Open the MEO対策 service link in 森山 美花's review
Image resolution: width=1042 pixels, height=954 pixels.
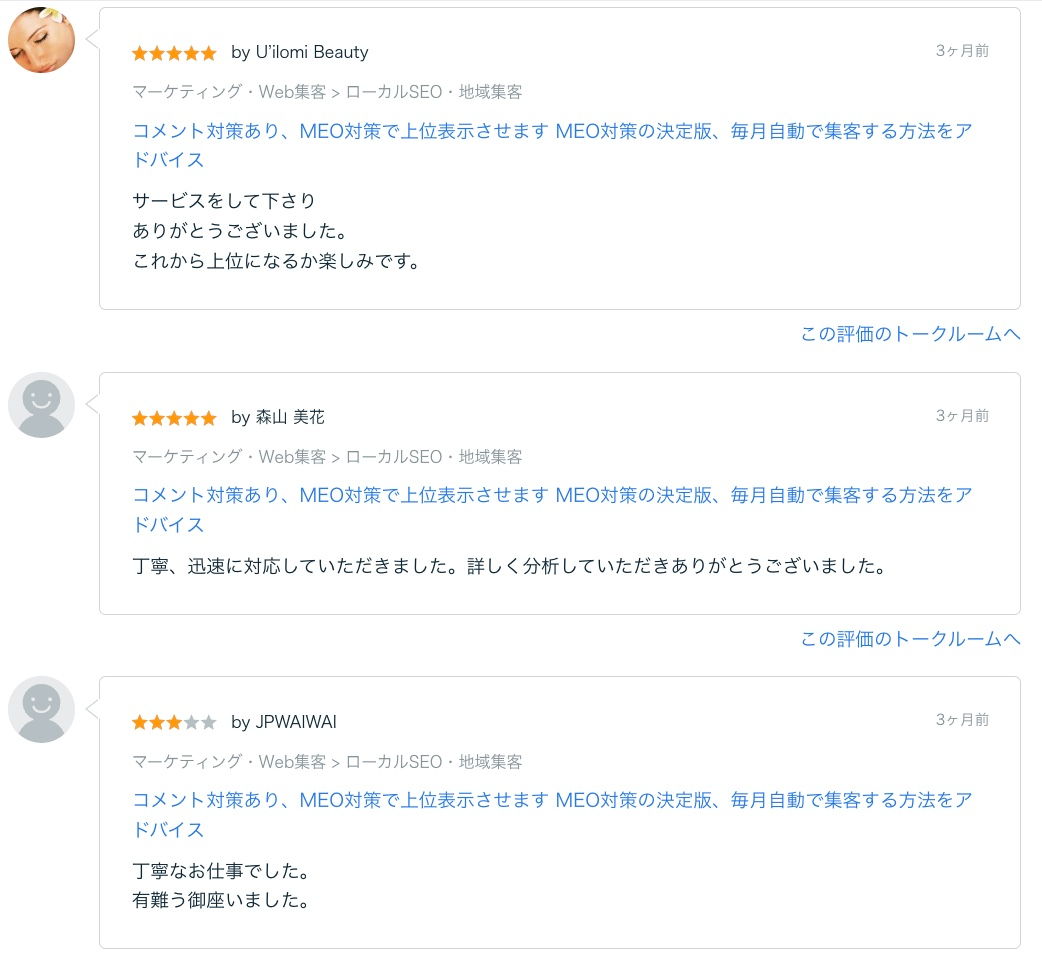point(550,496)
